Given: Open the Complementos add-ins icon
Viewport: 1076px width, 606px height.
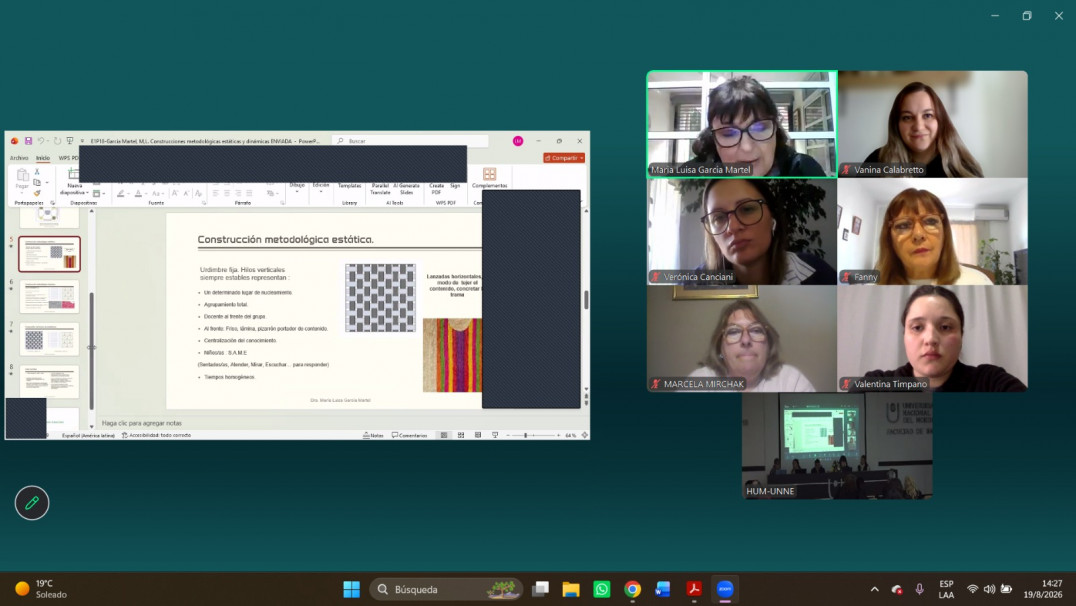Looking at the screenshot, I should (489, 174).
